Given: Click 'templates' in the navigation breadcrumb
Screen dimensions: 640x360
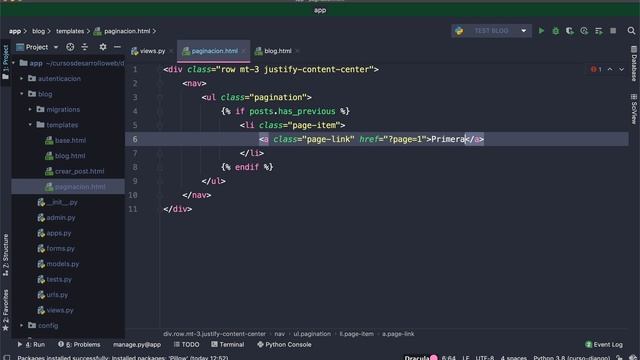Looking at the screenshot, I should click(70, 31).
